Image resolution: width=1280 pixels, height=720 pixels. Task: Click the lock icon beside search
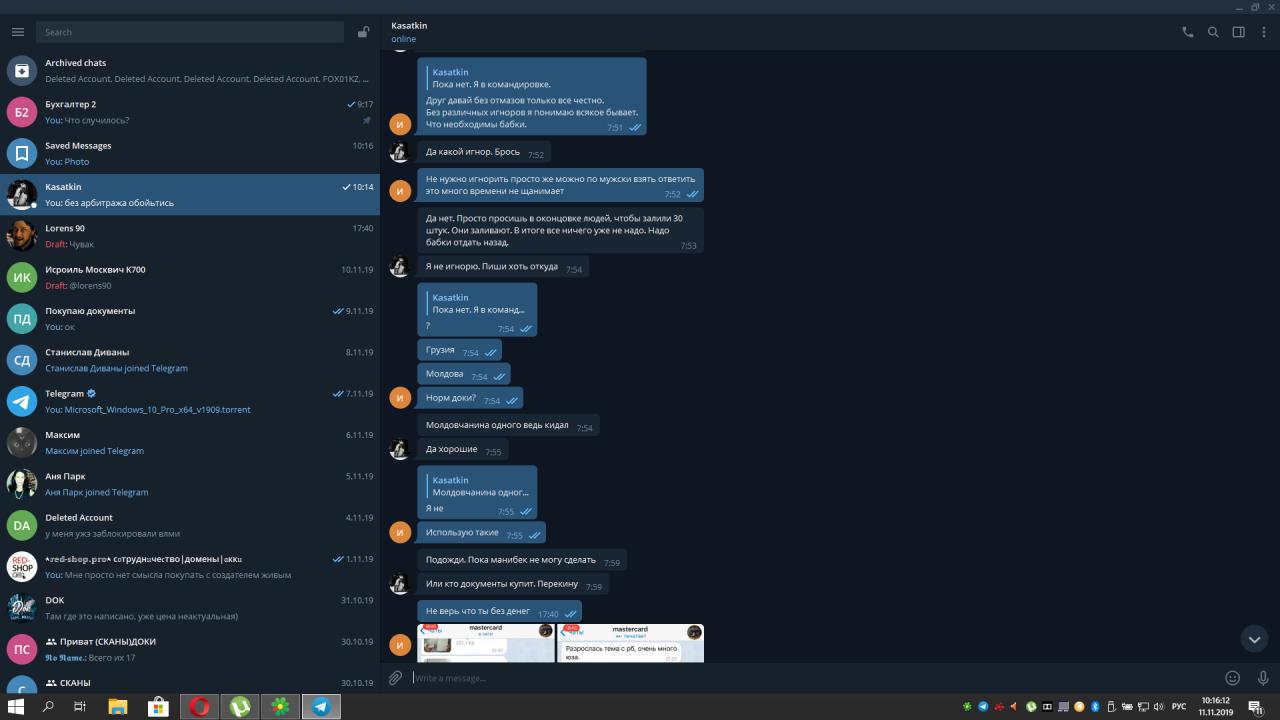[363, 32]
